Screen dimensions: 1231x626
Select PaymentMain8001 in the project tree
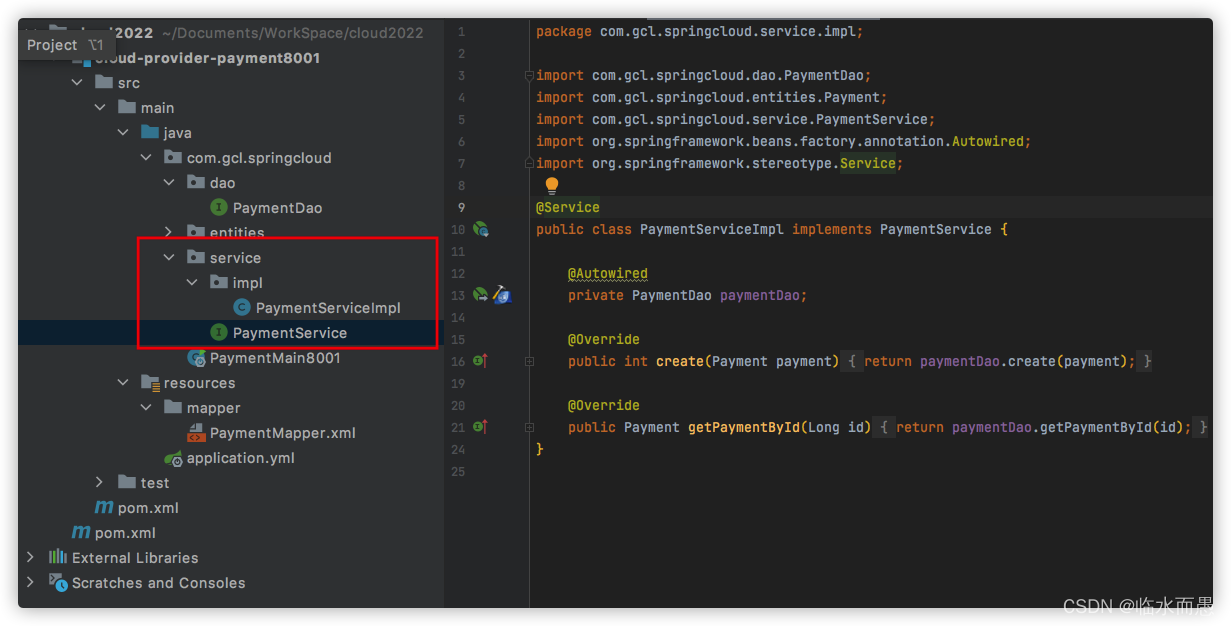tap(275, 358)
